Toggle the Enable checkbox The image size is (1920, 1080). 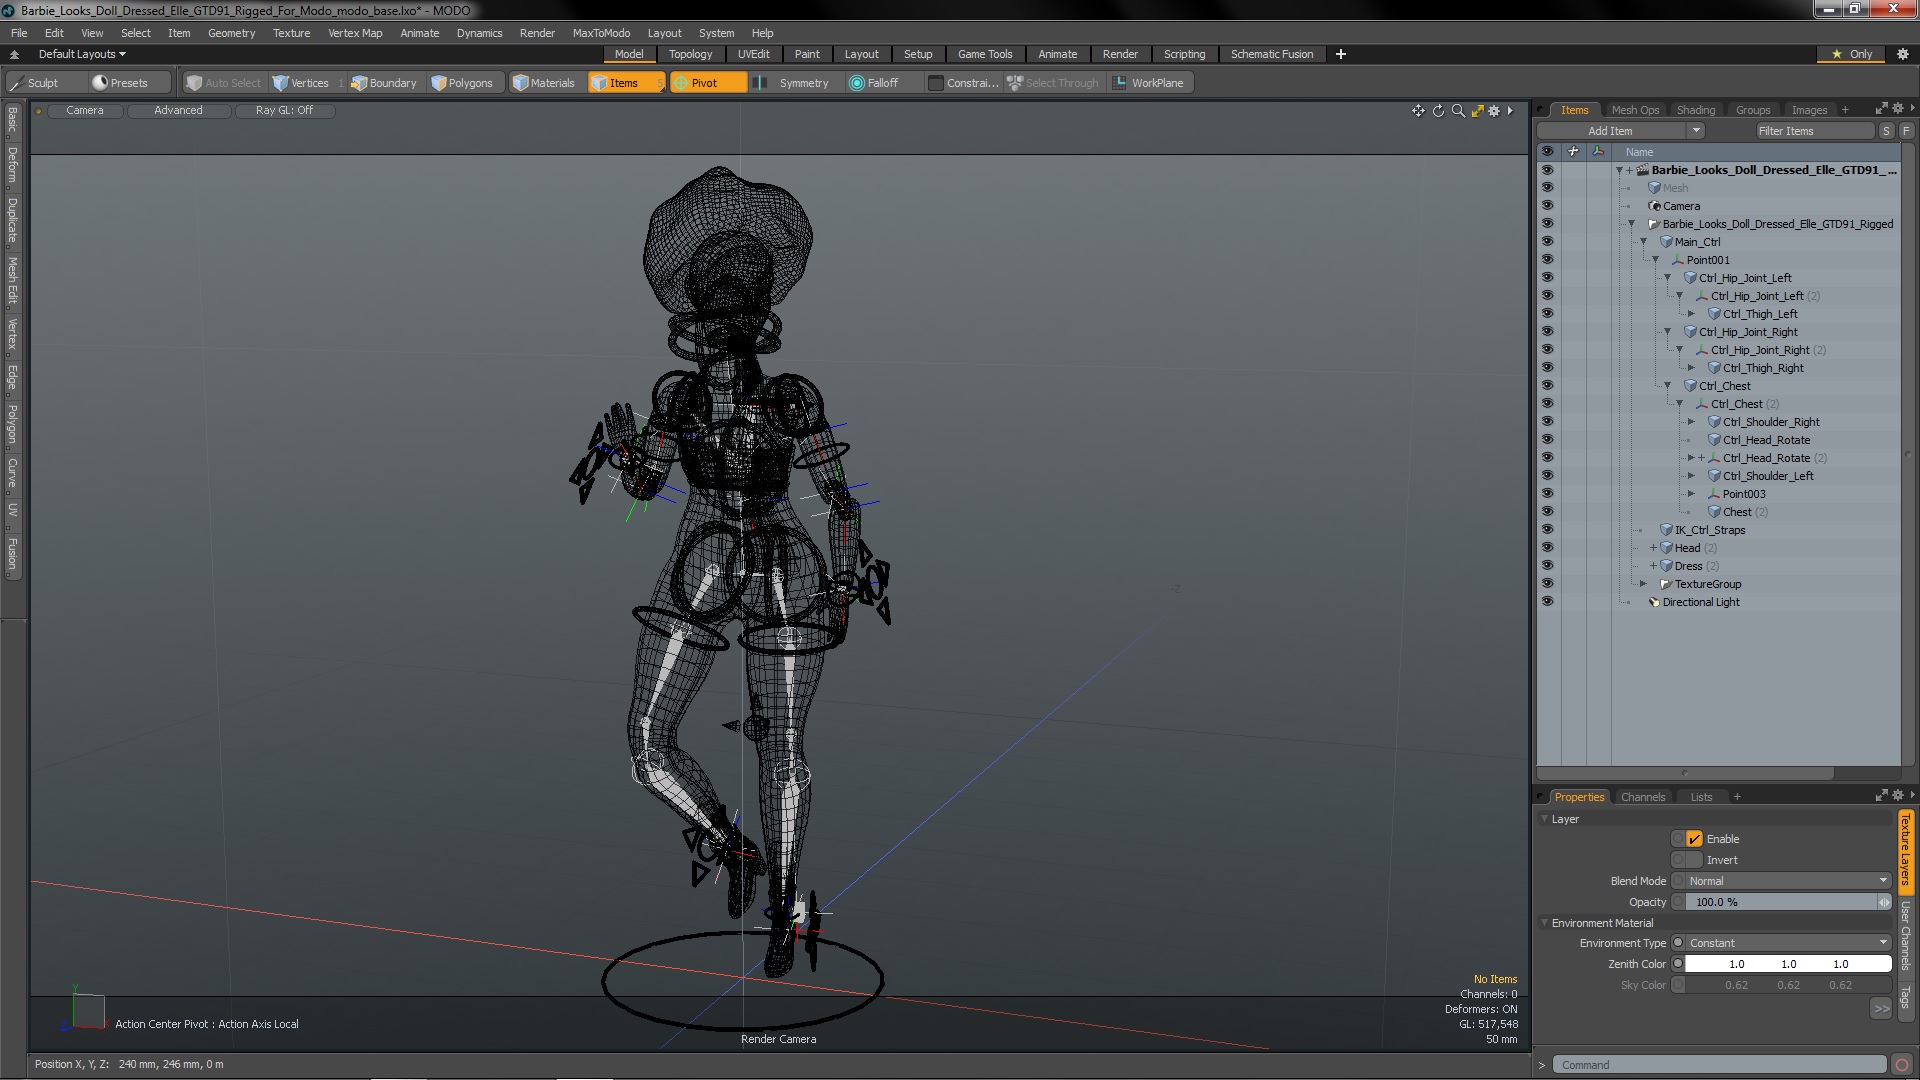[1694, 839]
